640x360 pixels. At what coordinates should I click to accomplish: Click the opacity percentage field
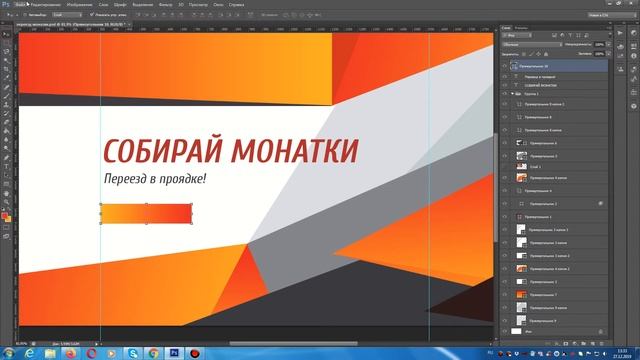(x=600, y=44)
